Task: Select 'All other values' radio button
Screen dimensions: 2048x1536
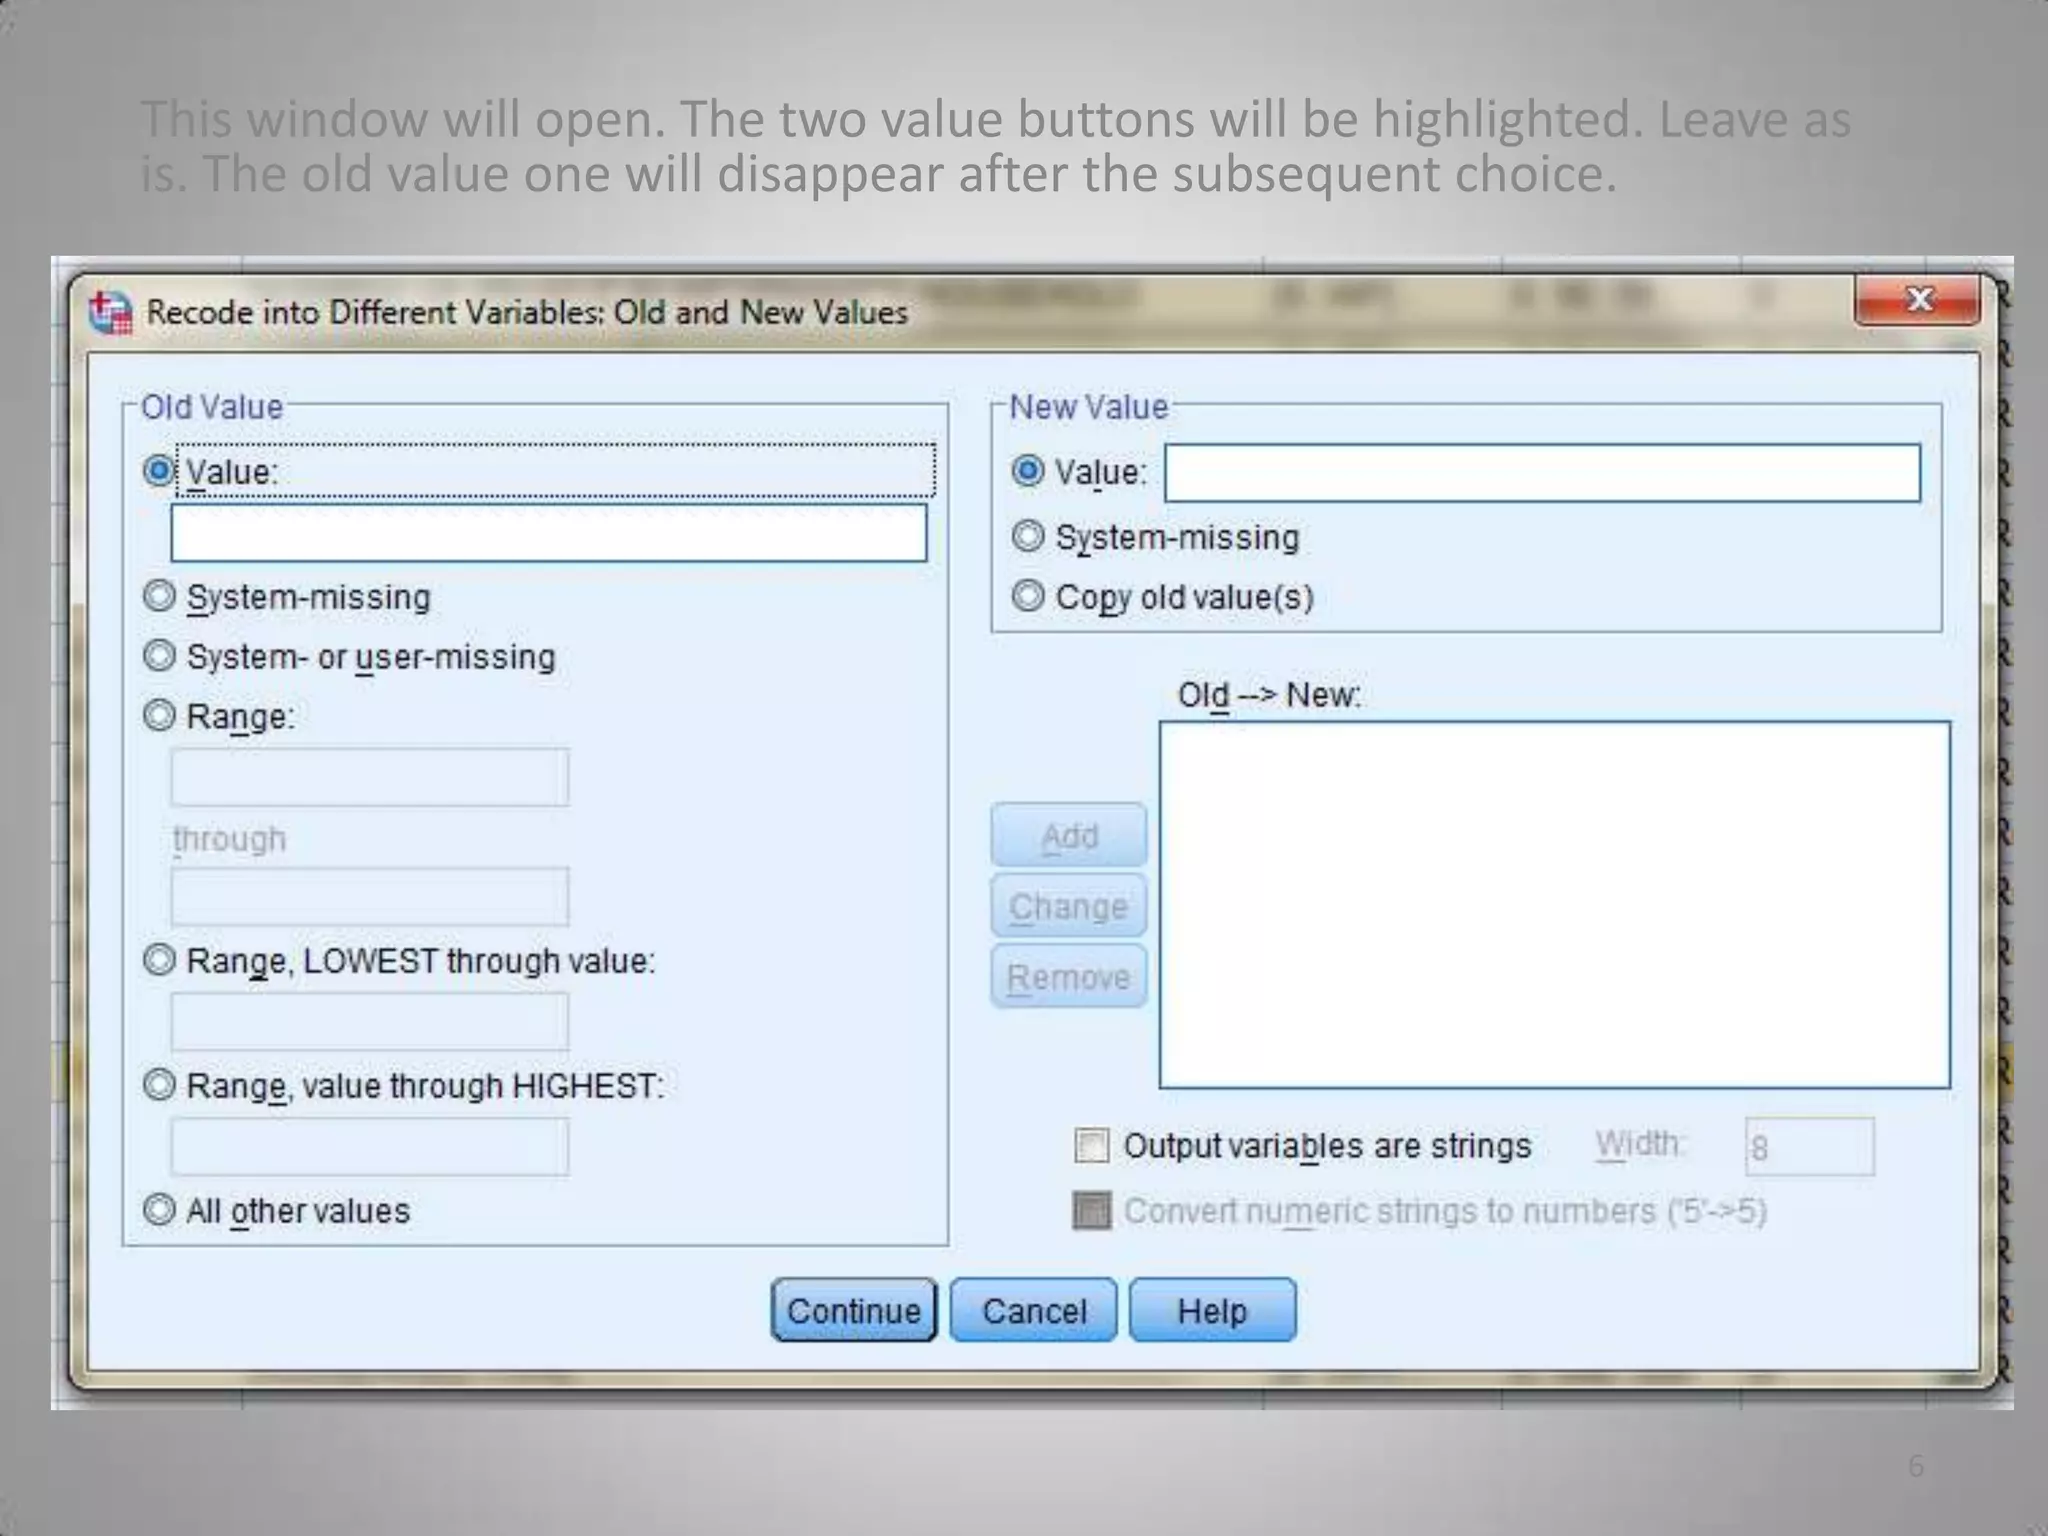Action: (x=159, y=1210)
